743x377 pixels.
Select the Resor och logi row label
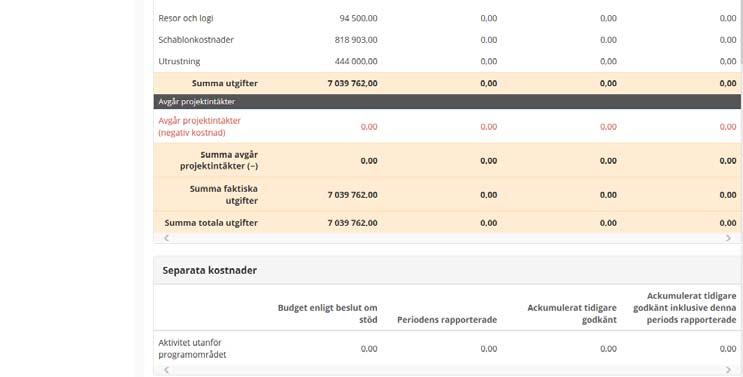(186, 18)
